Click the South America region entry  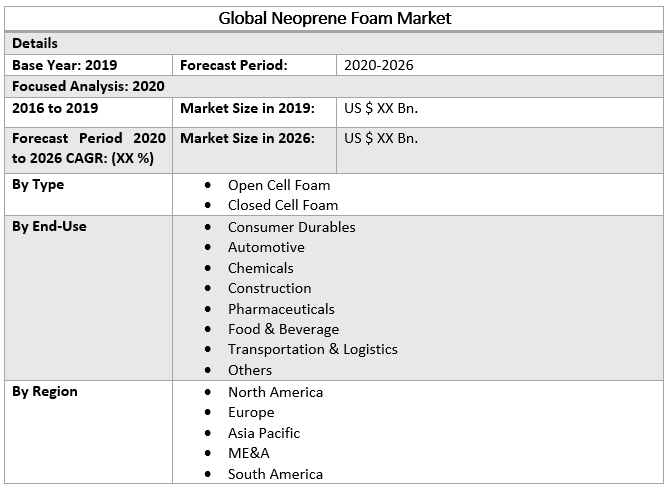click(275, 474)
